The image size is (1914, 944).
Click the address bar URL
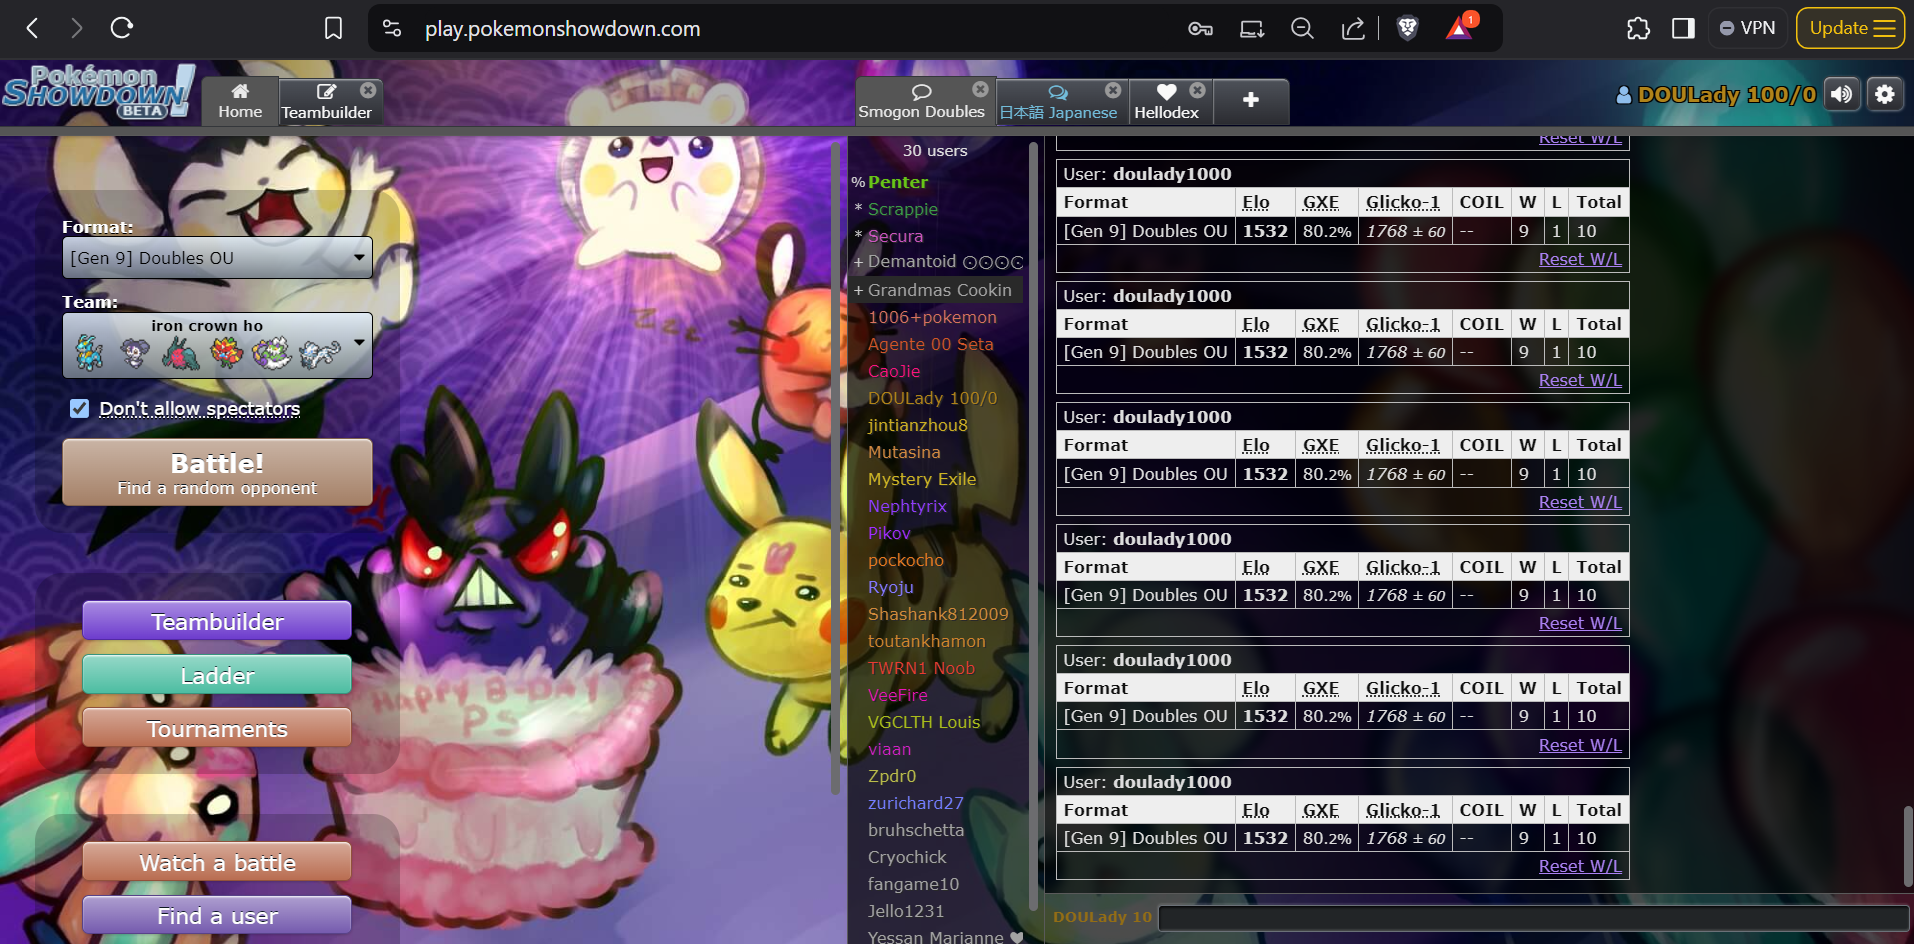tap(562, 29)
